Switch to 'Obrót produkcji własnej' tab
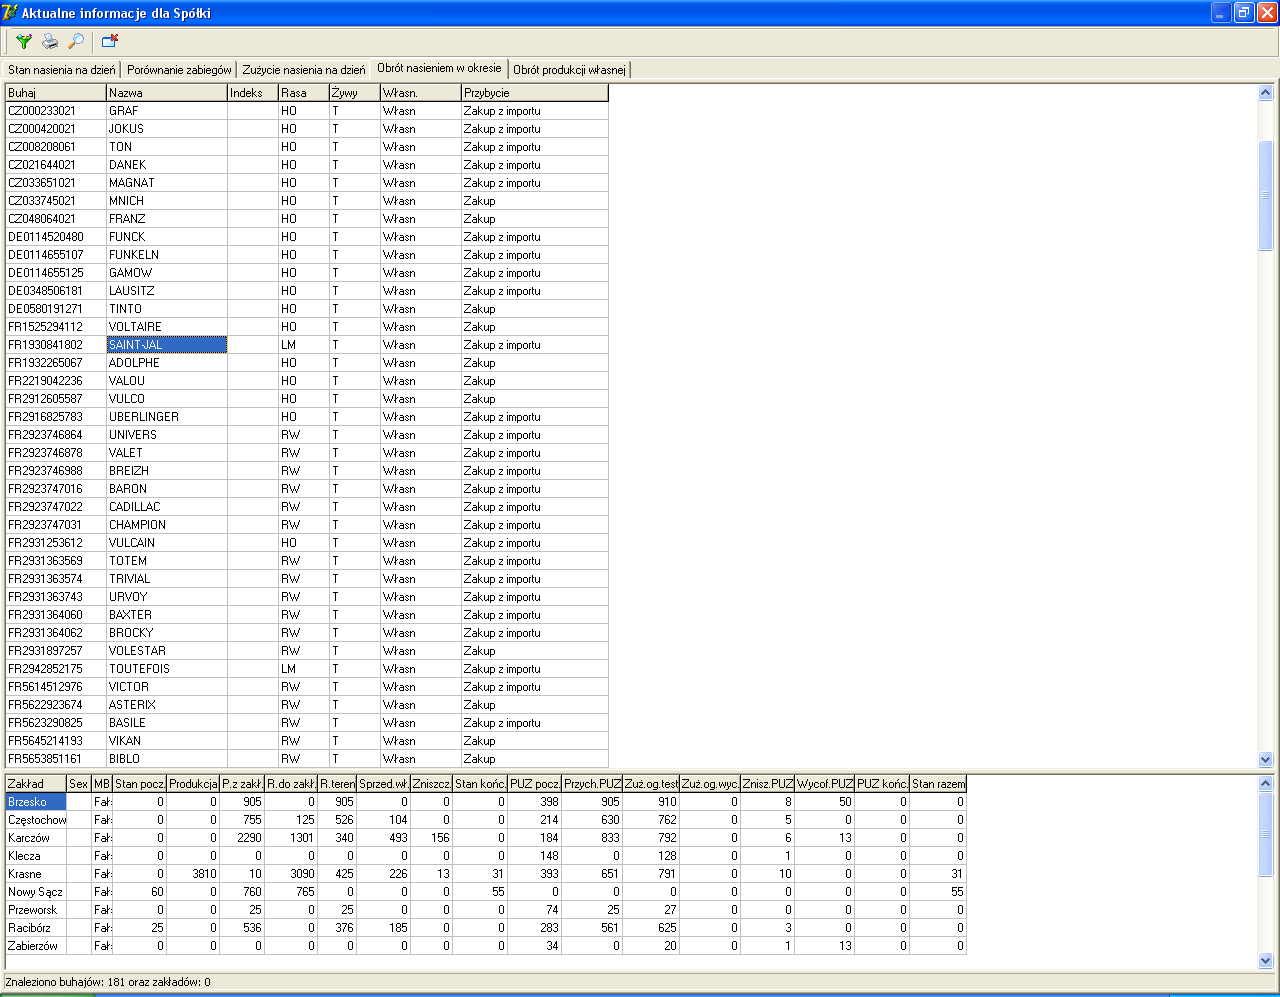1280x997 pixels. click(569, 70)
